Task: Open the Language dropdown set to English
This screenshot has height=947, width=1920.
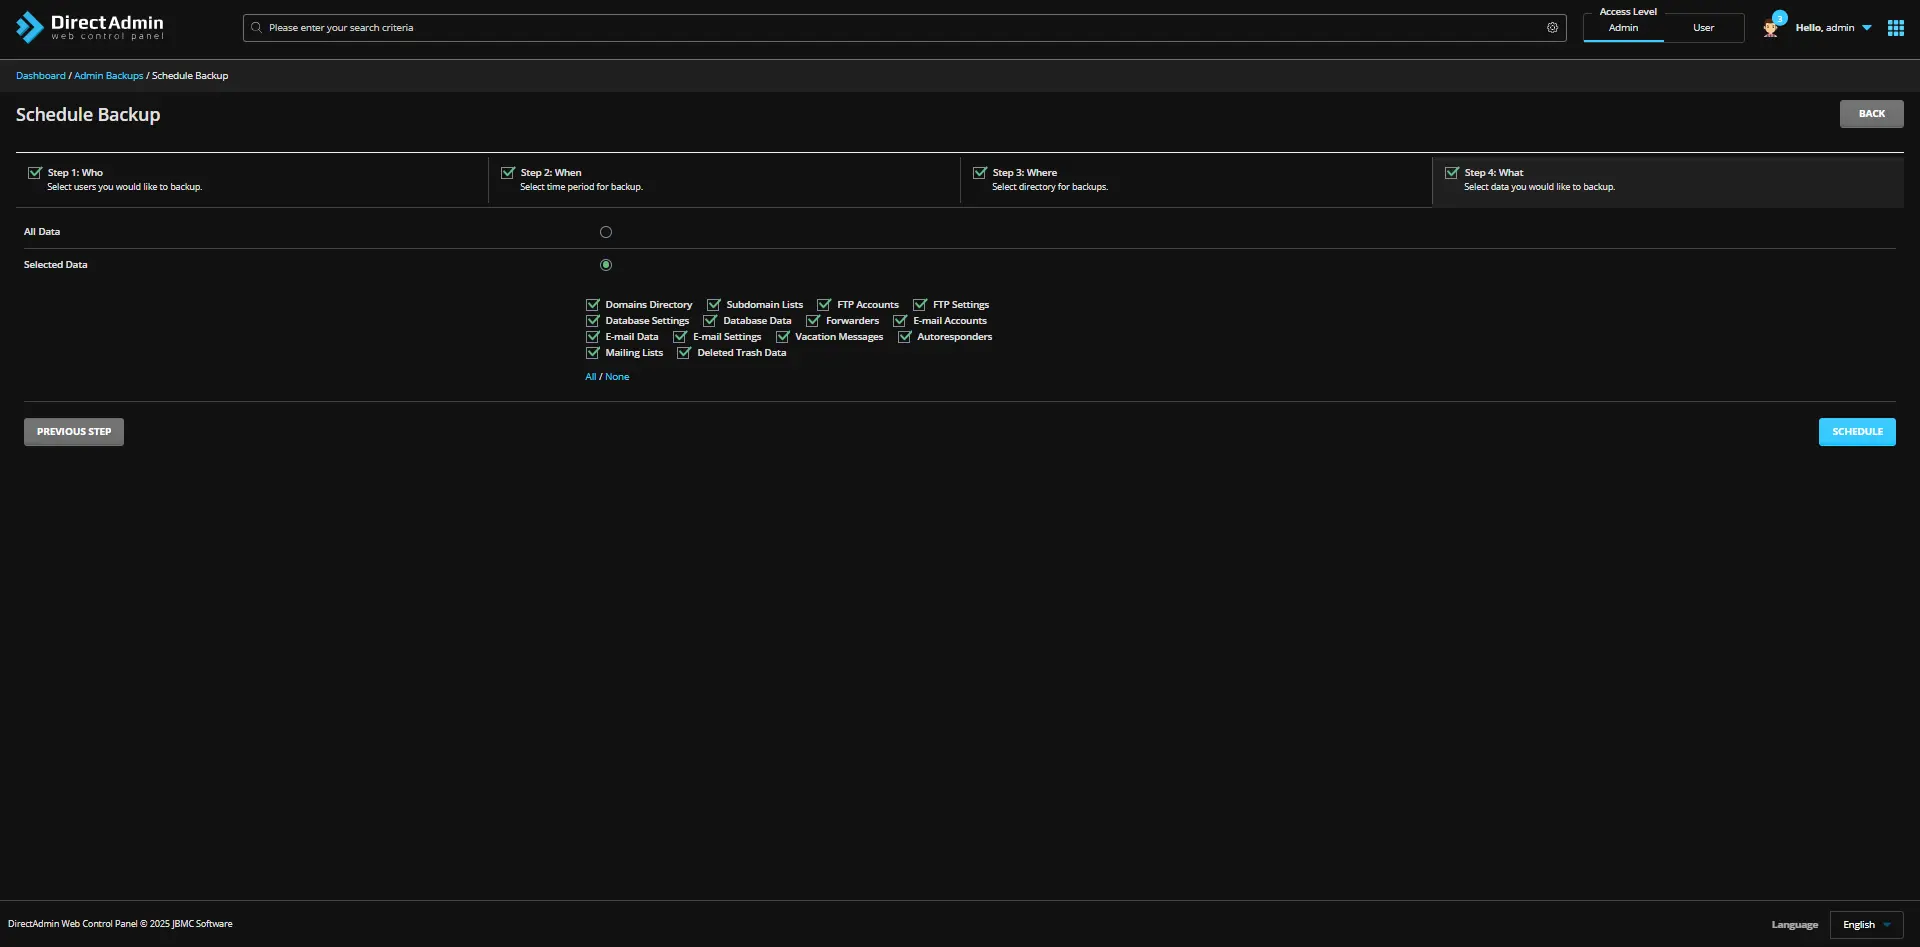Action: (1866, 925)
